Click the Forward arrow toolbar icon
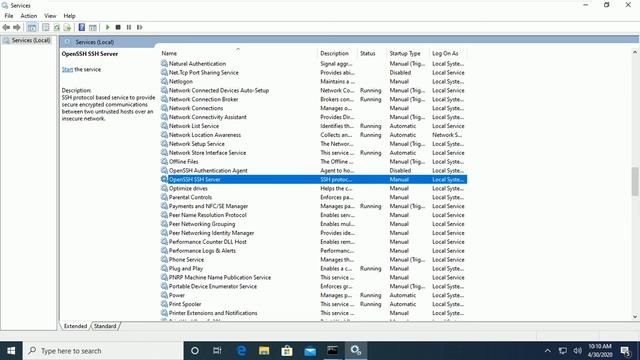The height and width of the screenshot is (360, 640). pos(17,27)
